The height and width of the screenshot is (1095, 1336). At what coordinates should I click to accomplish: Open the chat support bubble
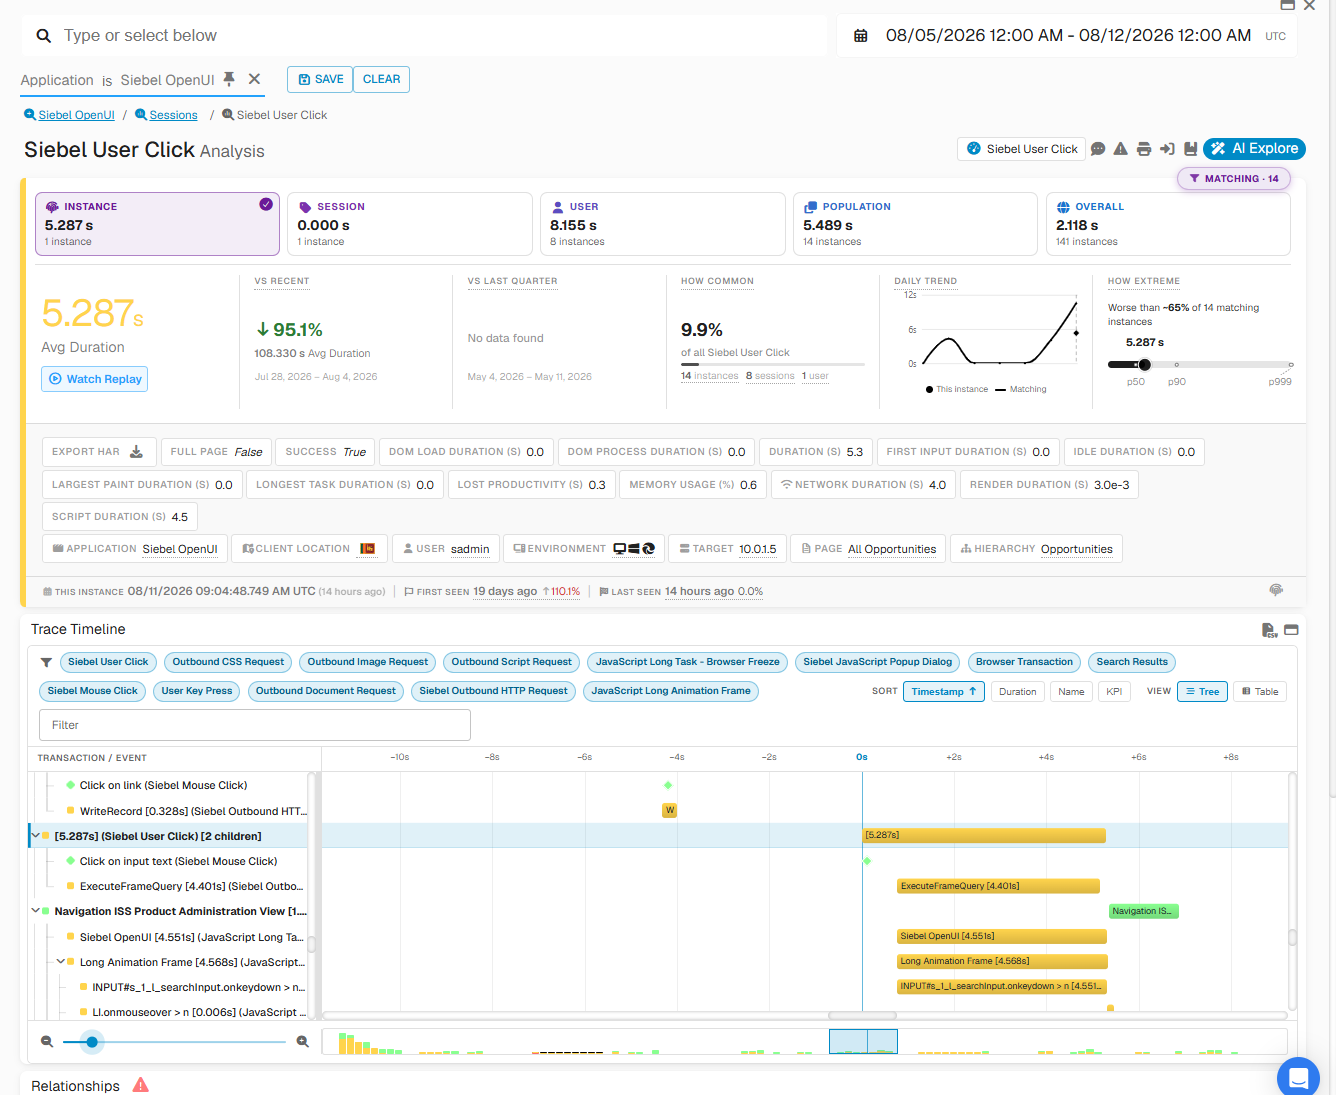1298,1078
